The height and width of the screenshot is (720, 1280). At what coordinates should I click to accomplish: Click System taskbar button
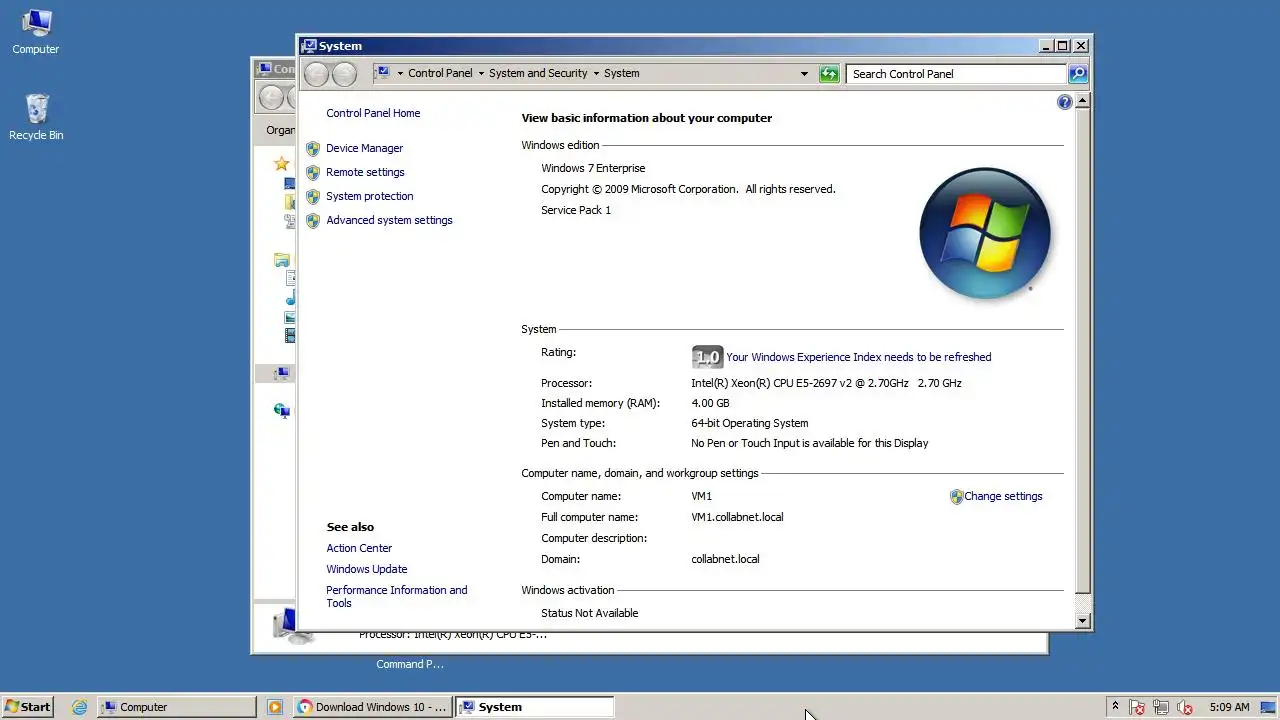(534, 707)
